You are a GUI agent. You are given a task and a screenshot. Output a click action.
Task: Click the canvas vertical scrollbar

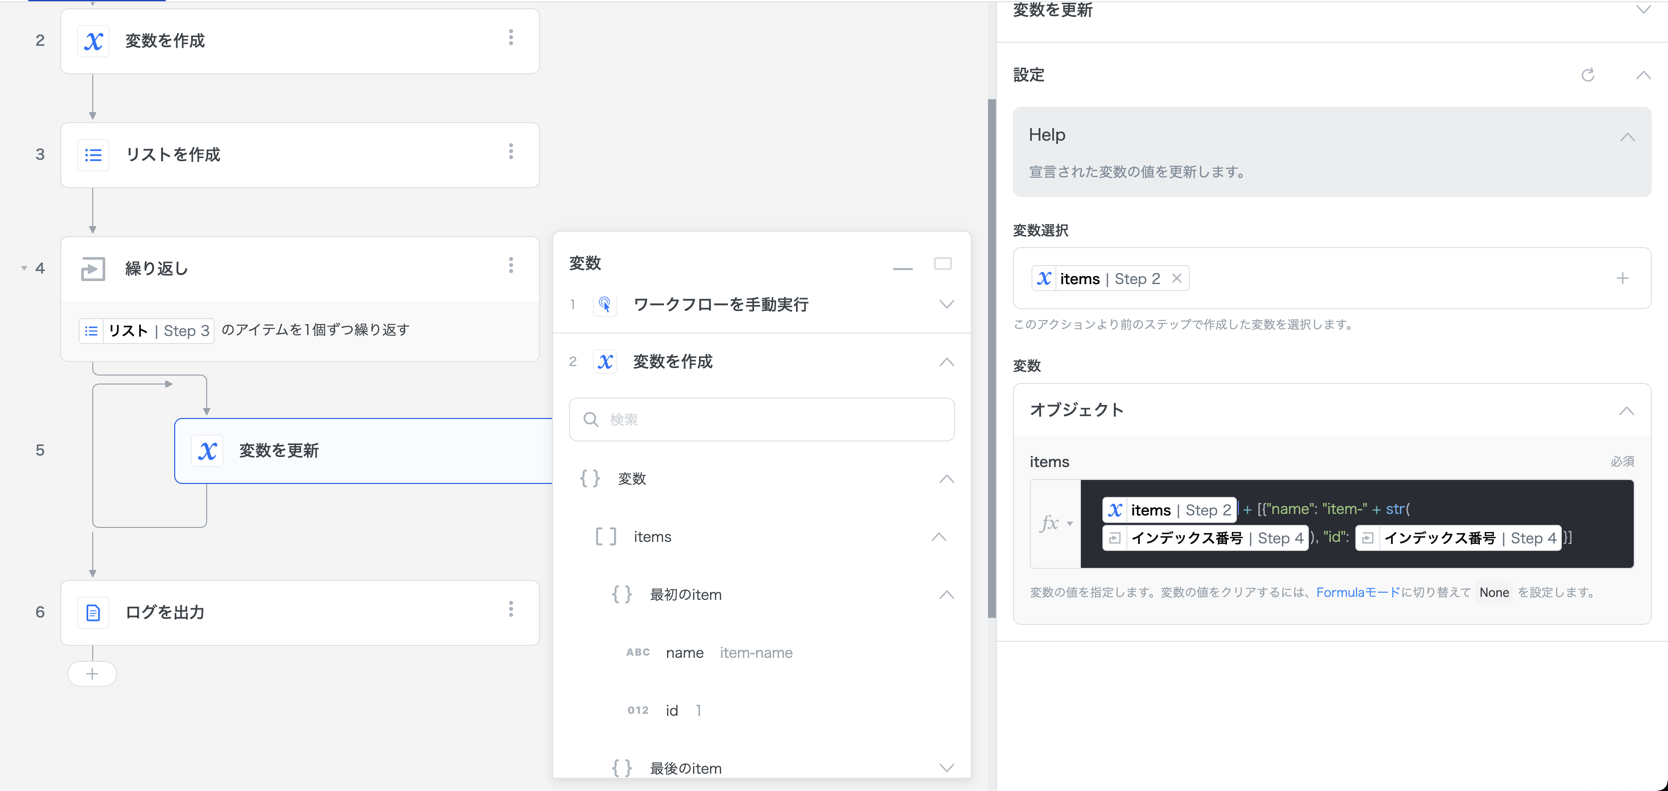coord(992,358)
